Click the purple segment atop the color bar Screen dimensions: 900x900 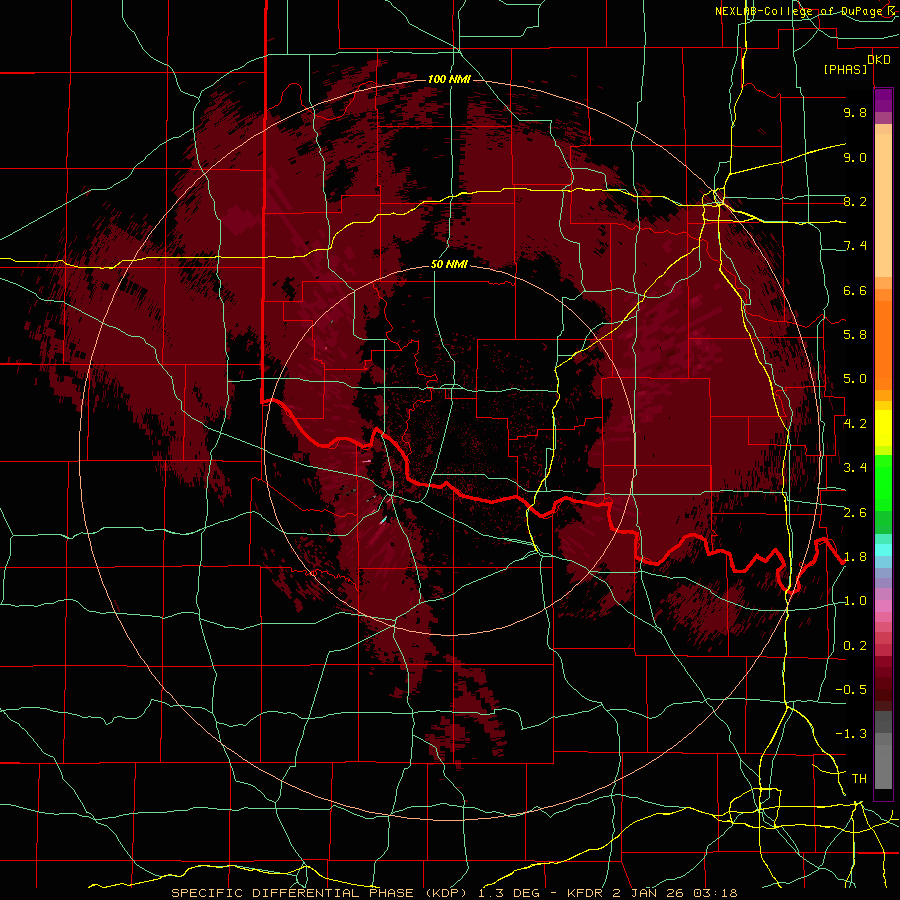click(x=883, y=100)
